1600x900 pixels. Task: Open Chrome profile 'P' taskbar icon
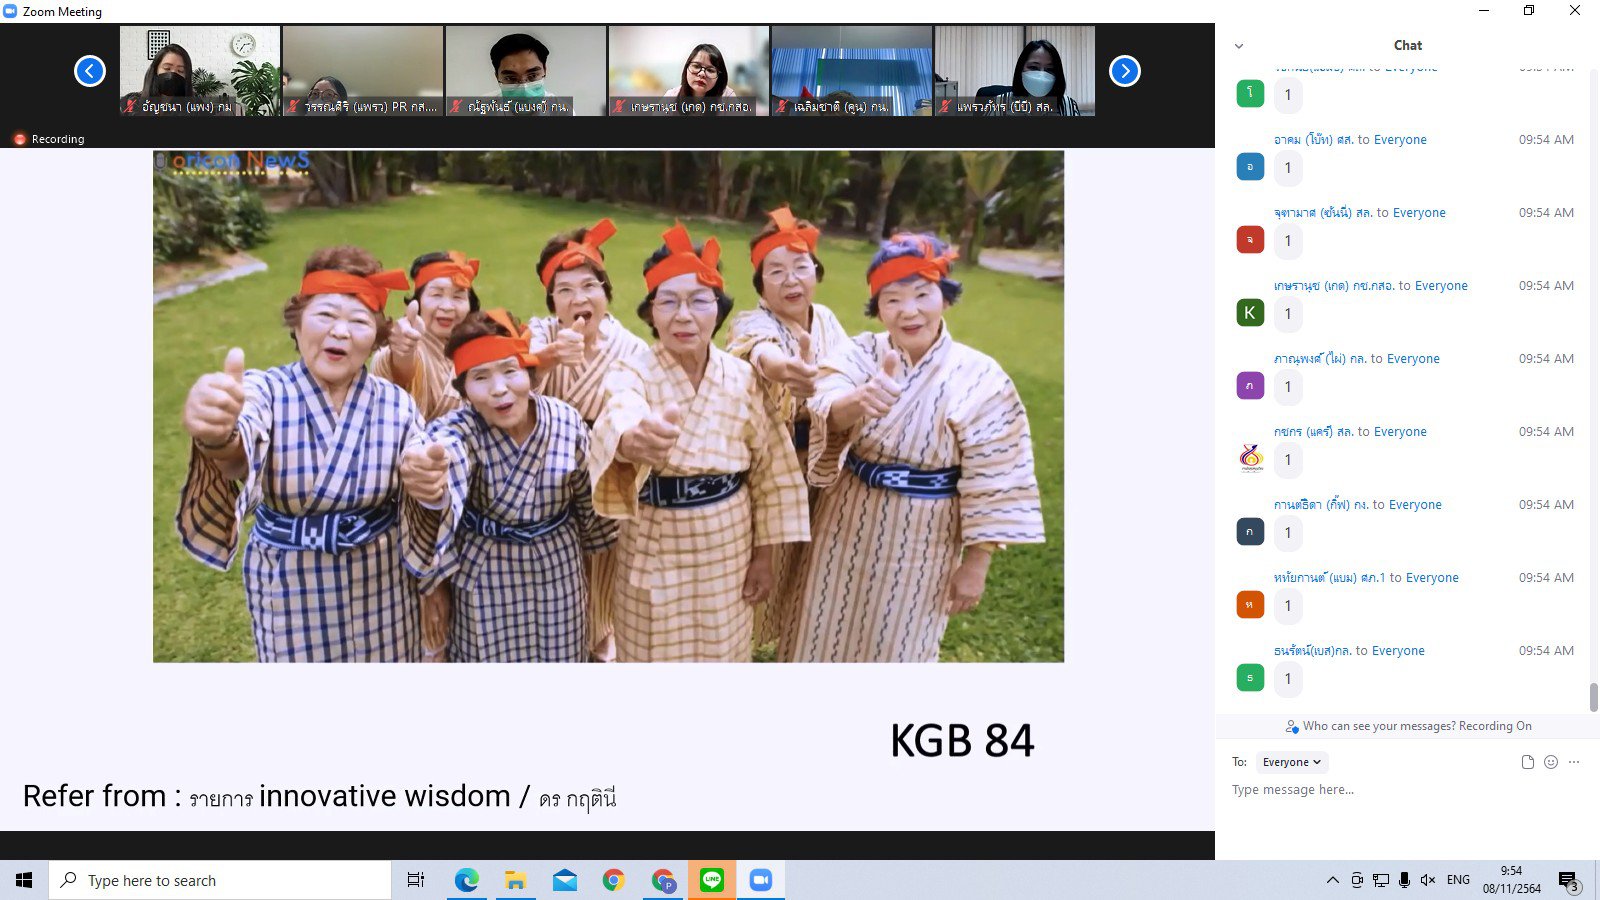pyautogui.click(x=663, y=880)
